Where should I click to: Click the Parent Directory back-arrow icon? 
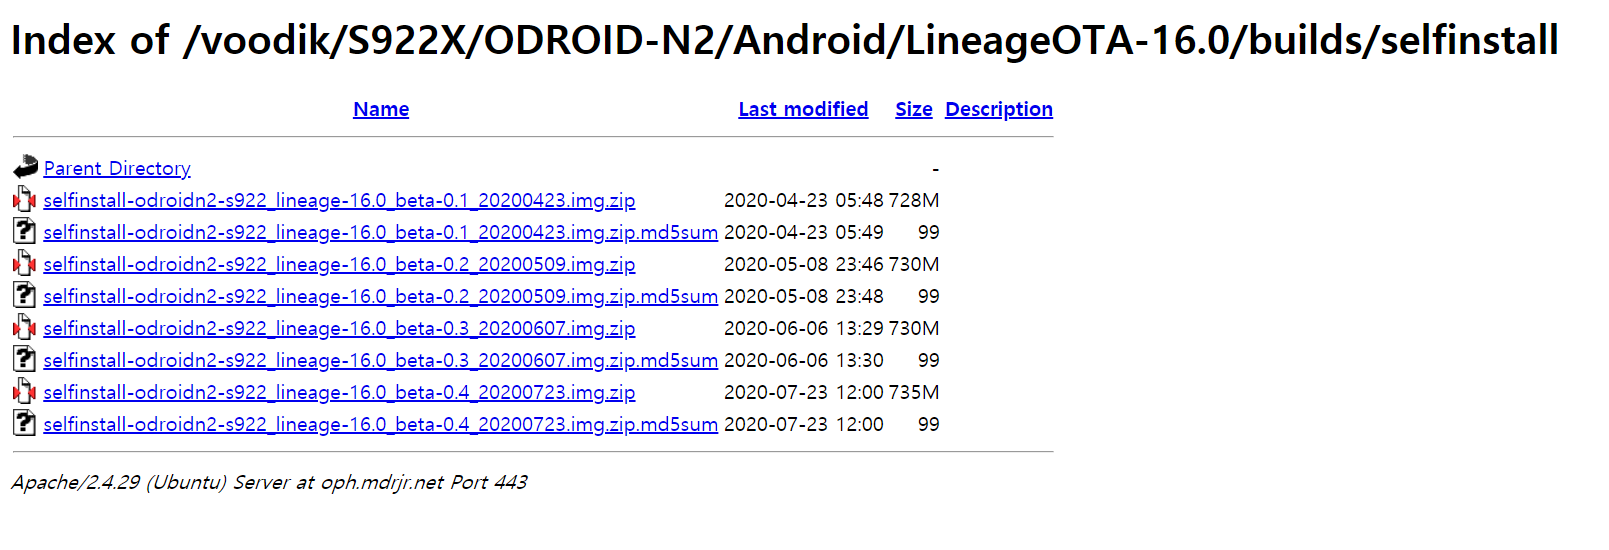(25, 167)
